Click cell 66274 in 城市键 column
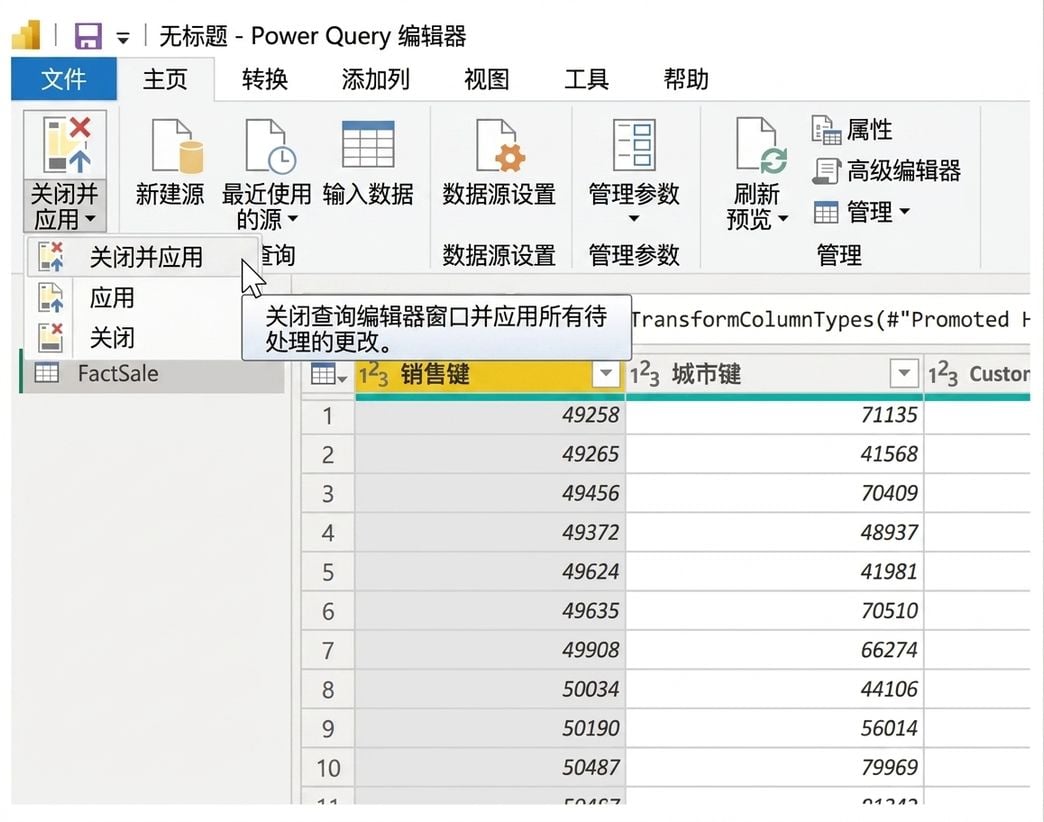 tap(774, 650)
